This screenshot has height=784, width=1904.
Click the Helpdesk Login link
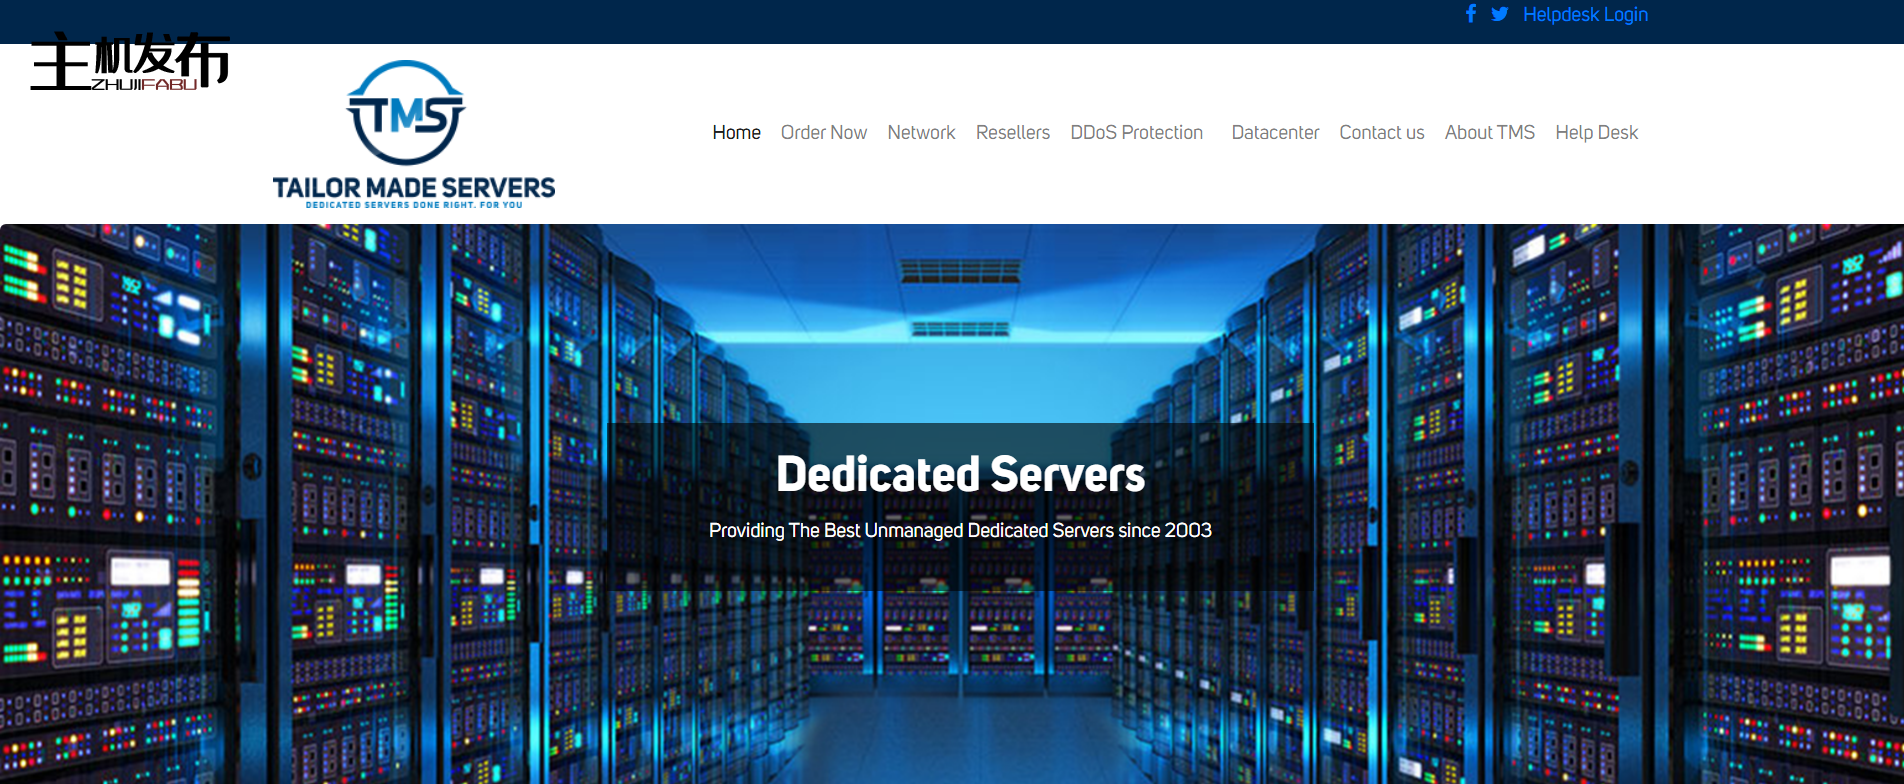click(1585, 14)
